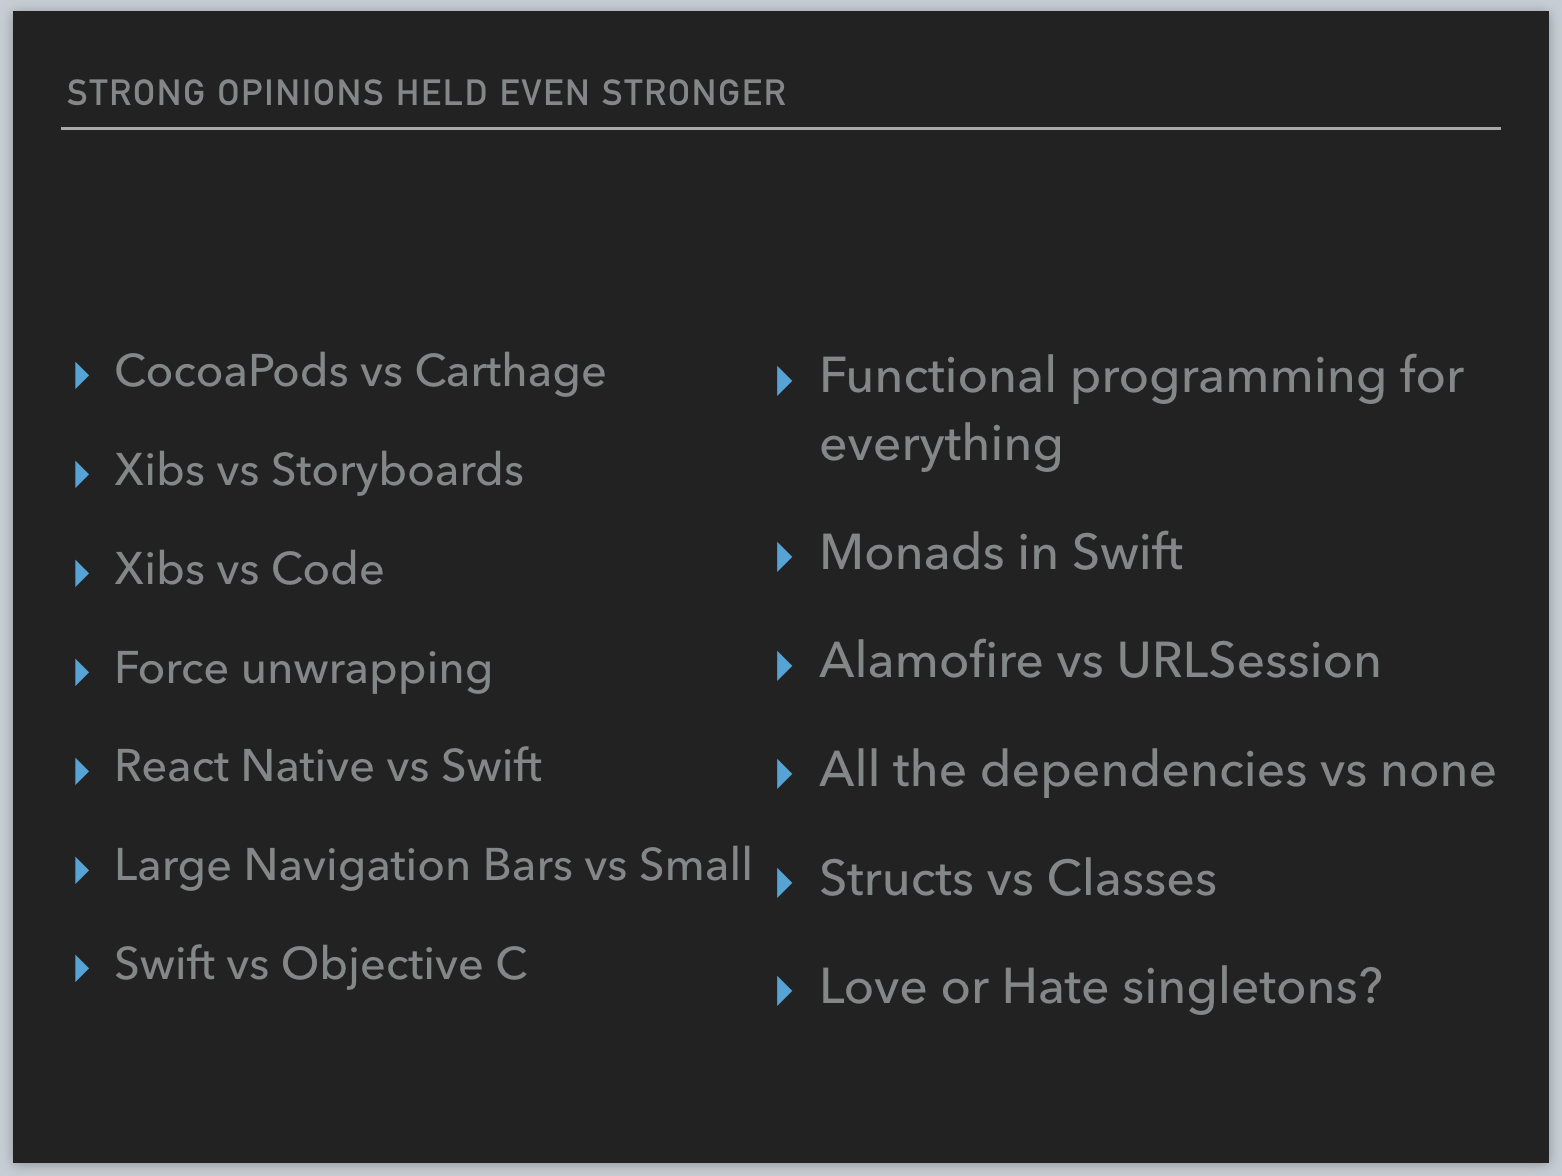Click the Monads in Swift text
Viewport: 1562px width, 1176px height.
(1001, 553)
